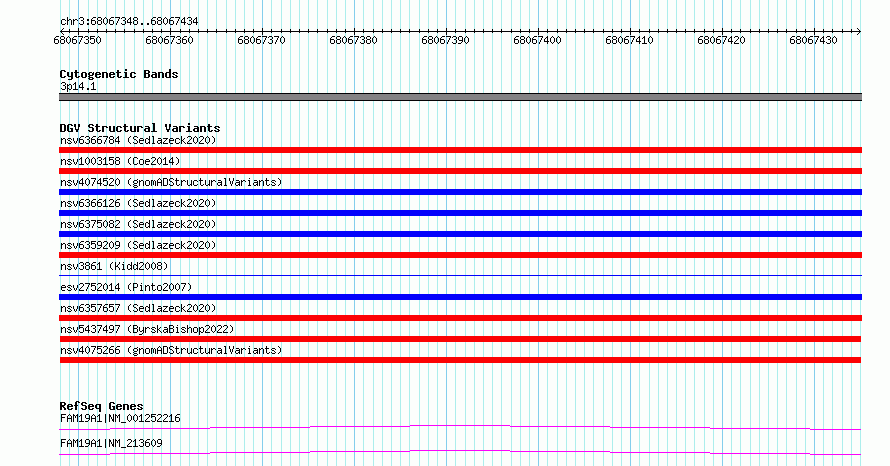The width and height of the screenshot is (890, 466).
Task: Open nsv6375082 (Sedlazeck2020) label
Action: 138,224
